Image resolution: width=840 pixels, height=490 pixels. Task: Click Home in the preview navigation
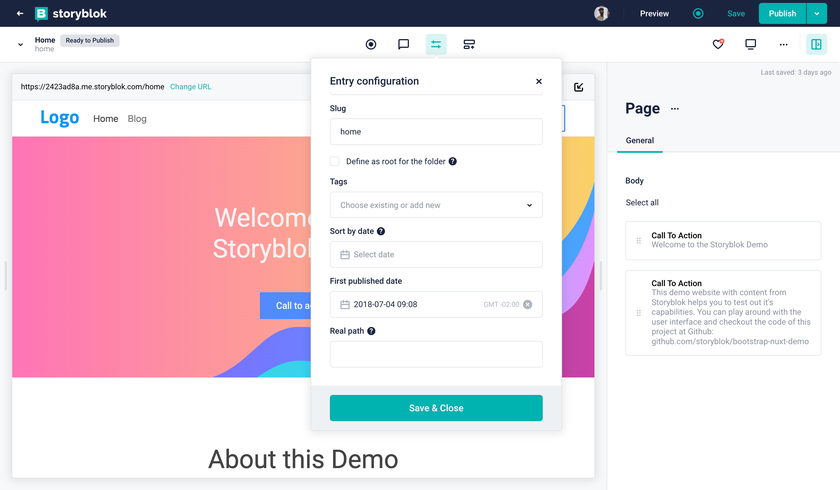[x=106, y=119]
